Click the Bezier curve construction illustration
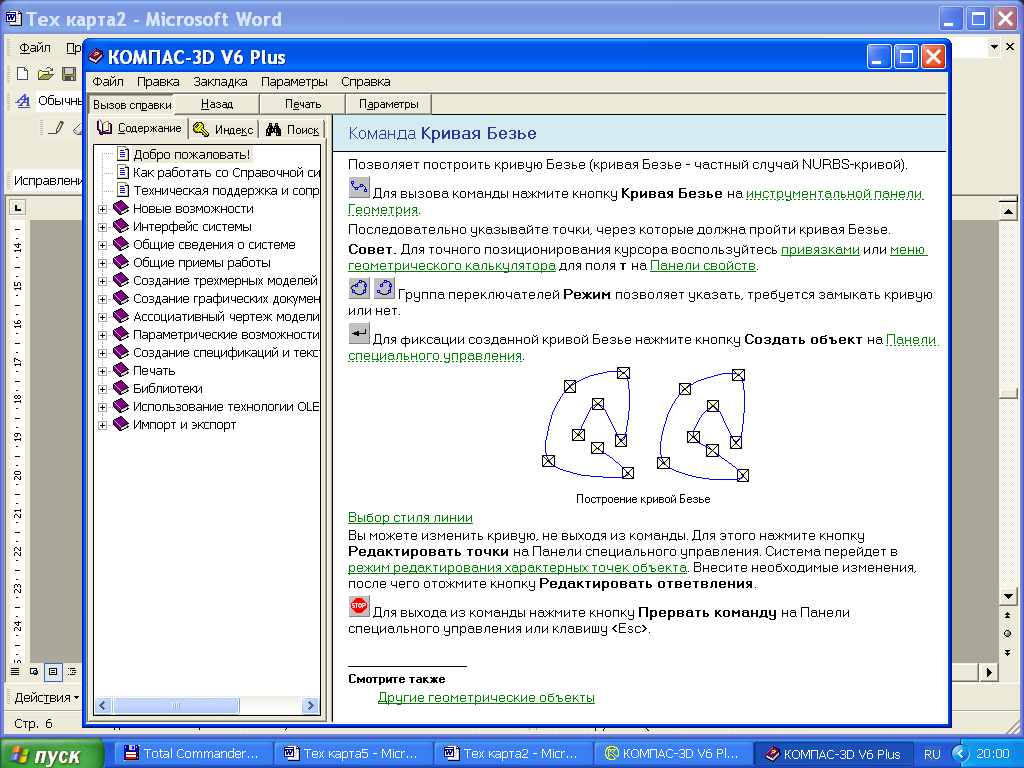The height and width of the screenshot is (768, 1024). (643, 425)
